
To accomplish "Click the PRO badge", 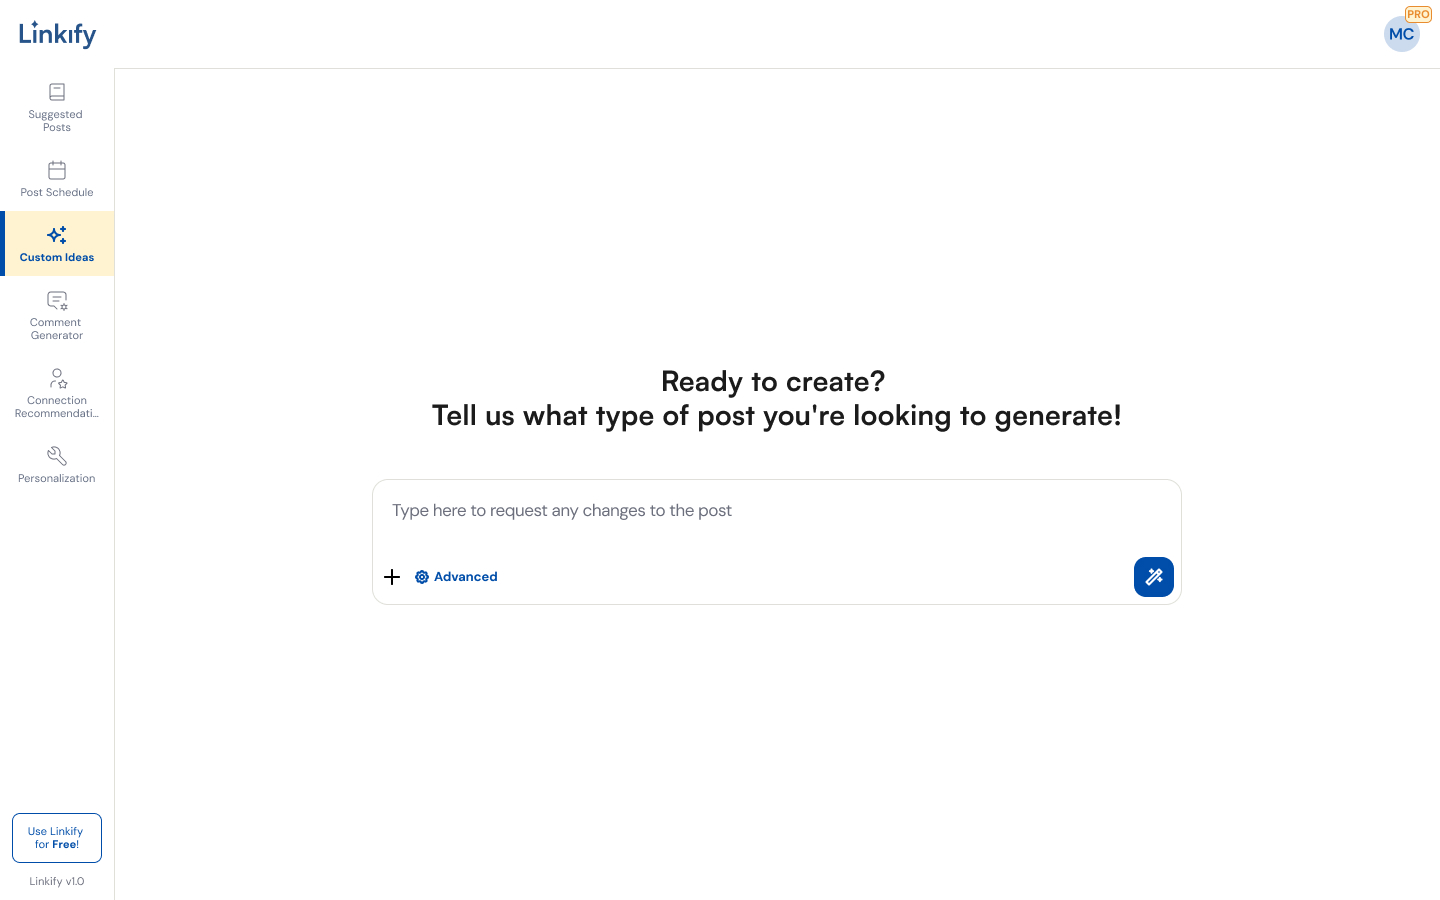I will 1418,14.
